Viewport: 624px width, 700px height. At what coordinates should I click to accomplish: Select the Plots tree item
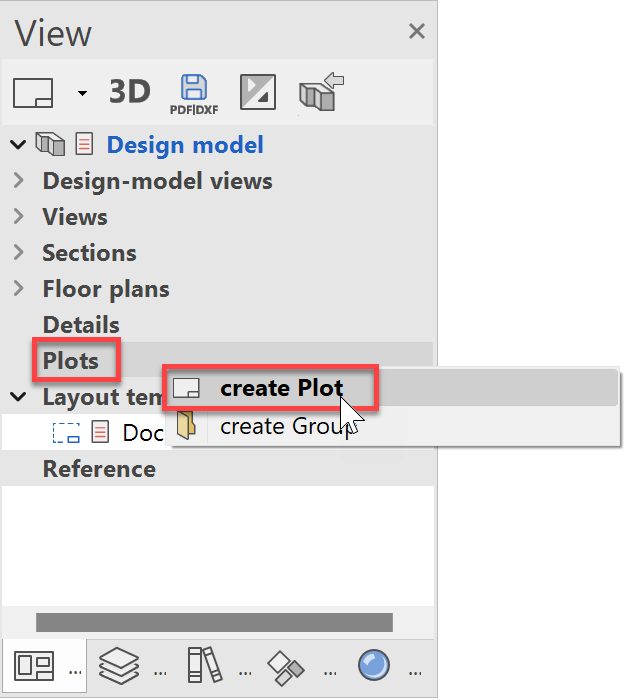point(71,361)
